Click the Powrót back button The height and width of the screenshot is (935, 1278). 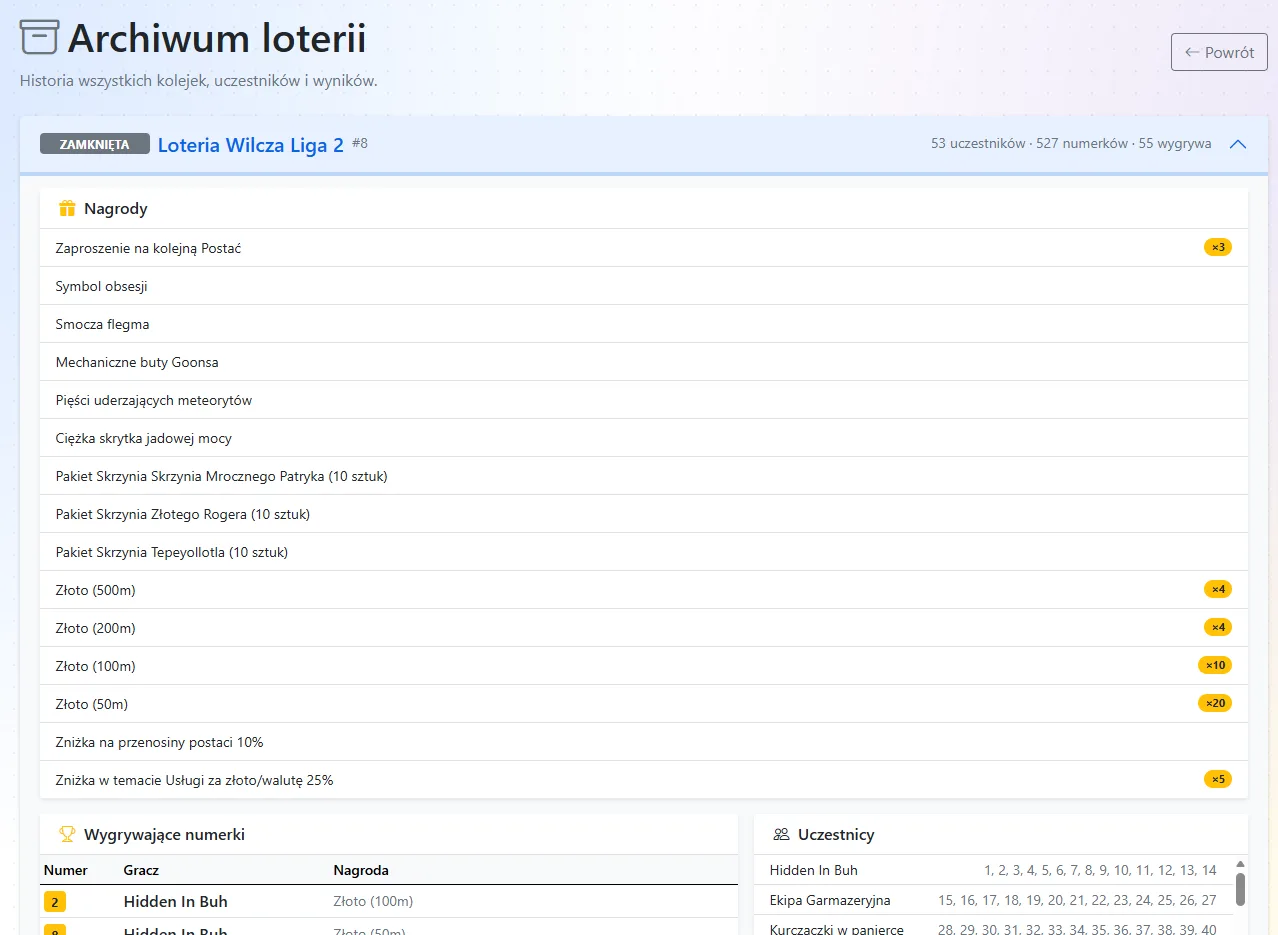click(1219, 52)
